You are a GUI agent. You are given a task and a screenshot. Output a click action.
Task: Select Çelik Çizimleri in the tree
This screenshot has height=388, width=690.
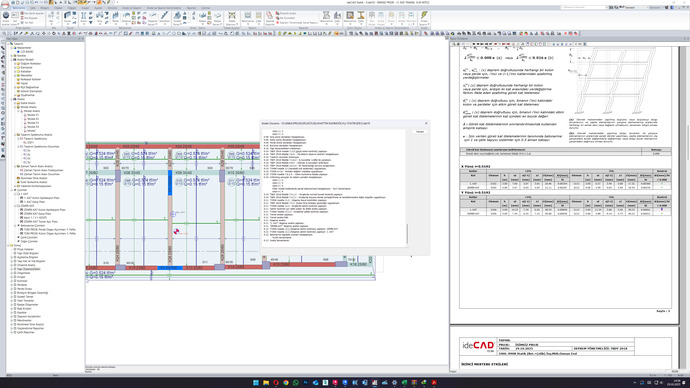(x=29, y=237)
